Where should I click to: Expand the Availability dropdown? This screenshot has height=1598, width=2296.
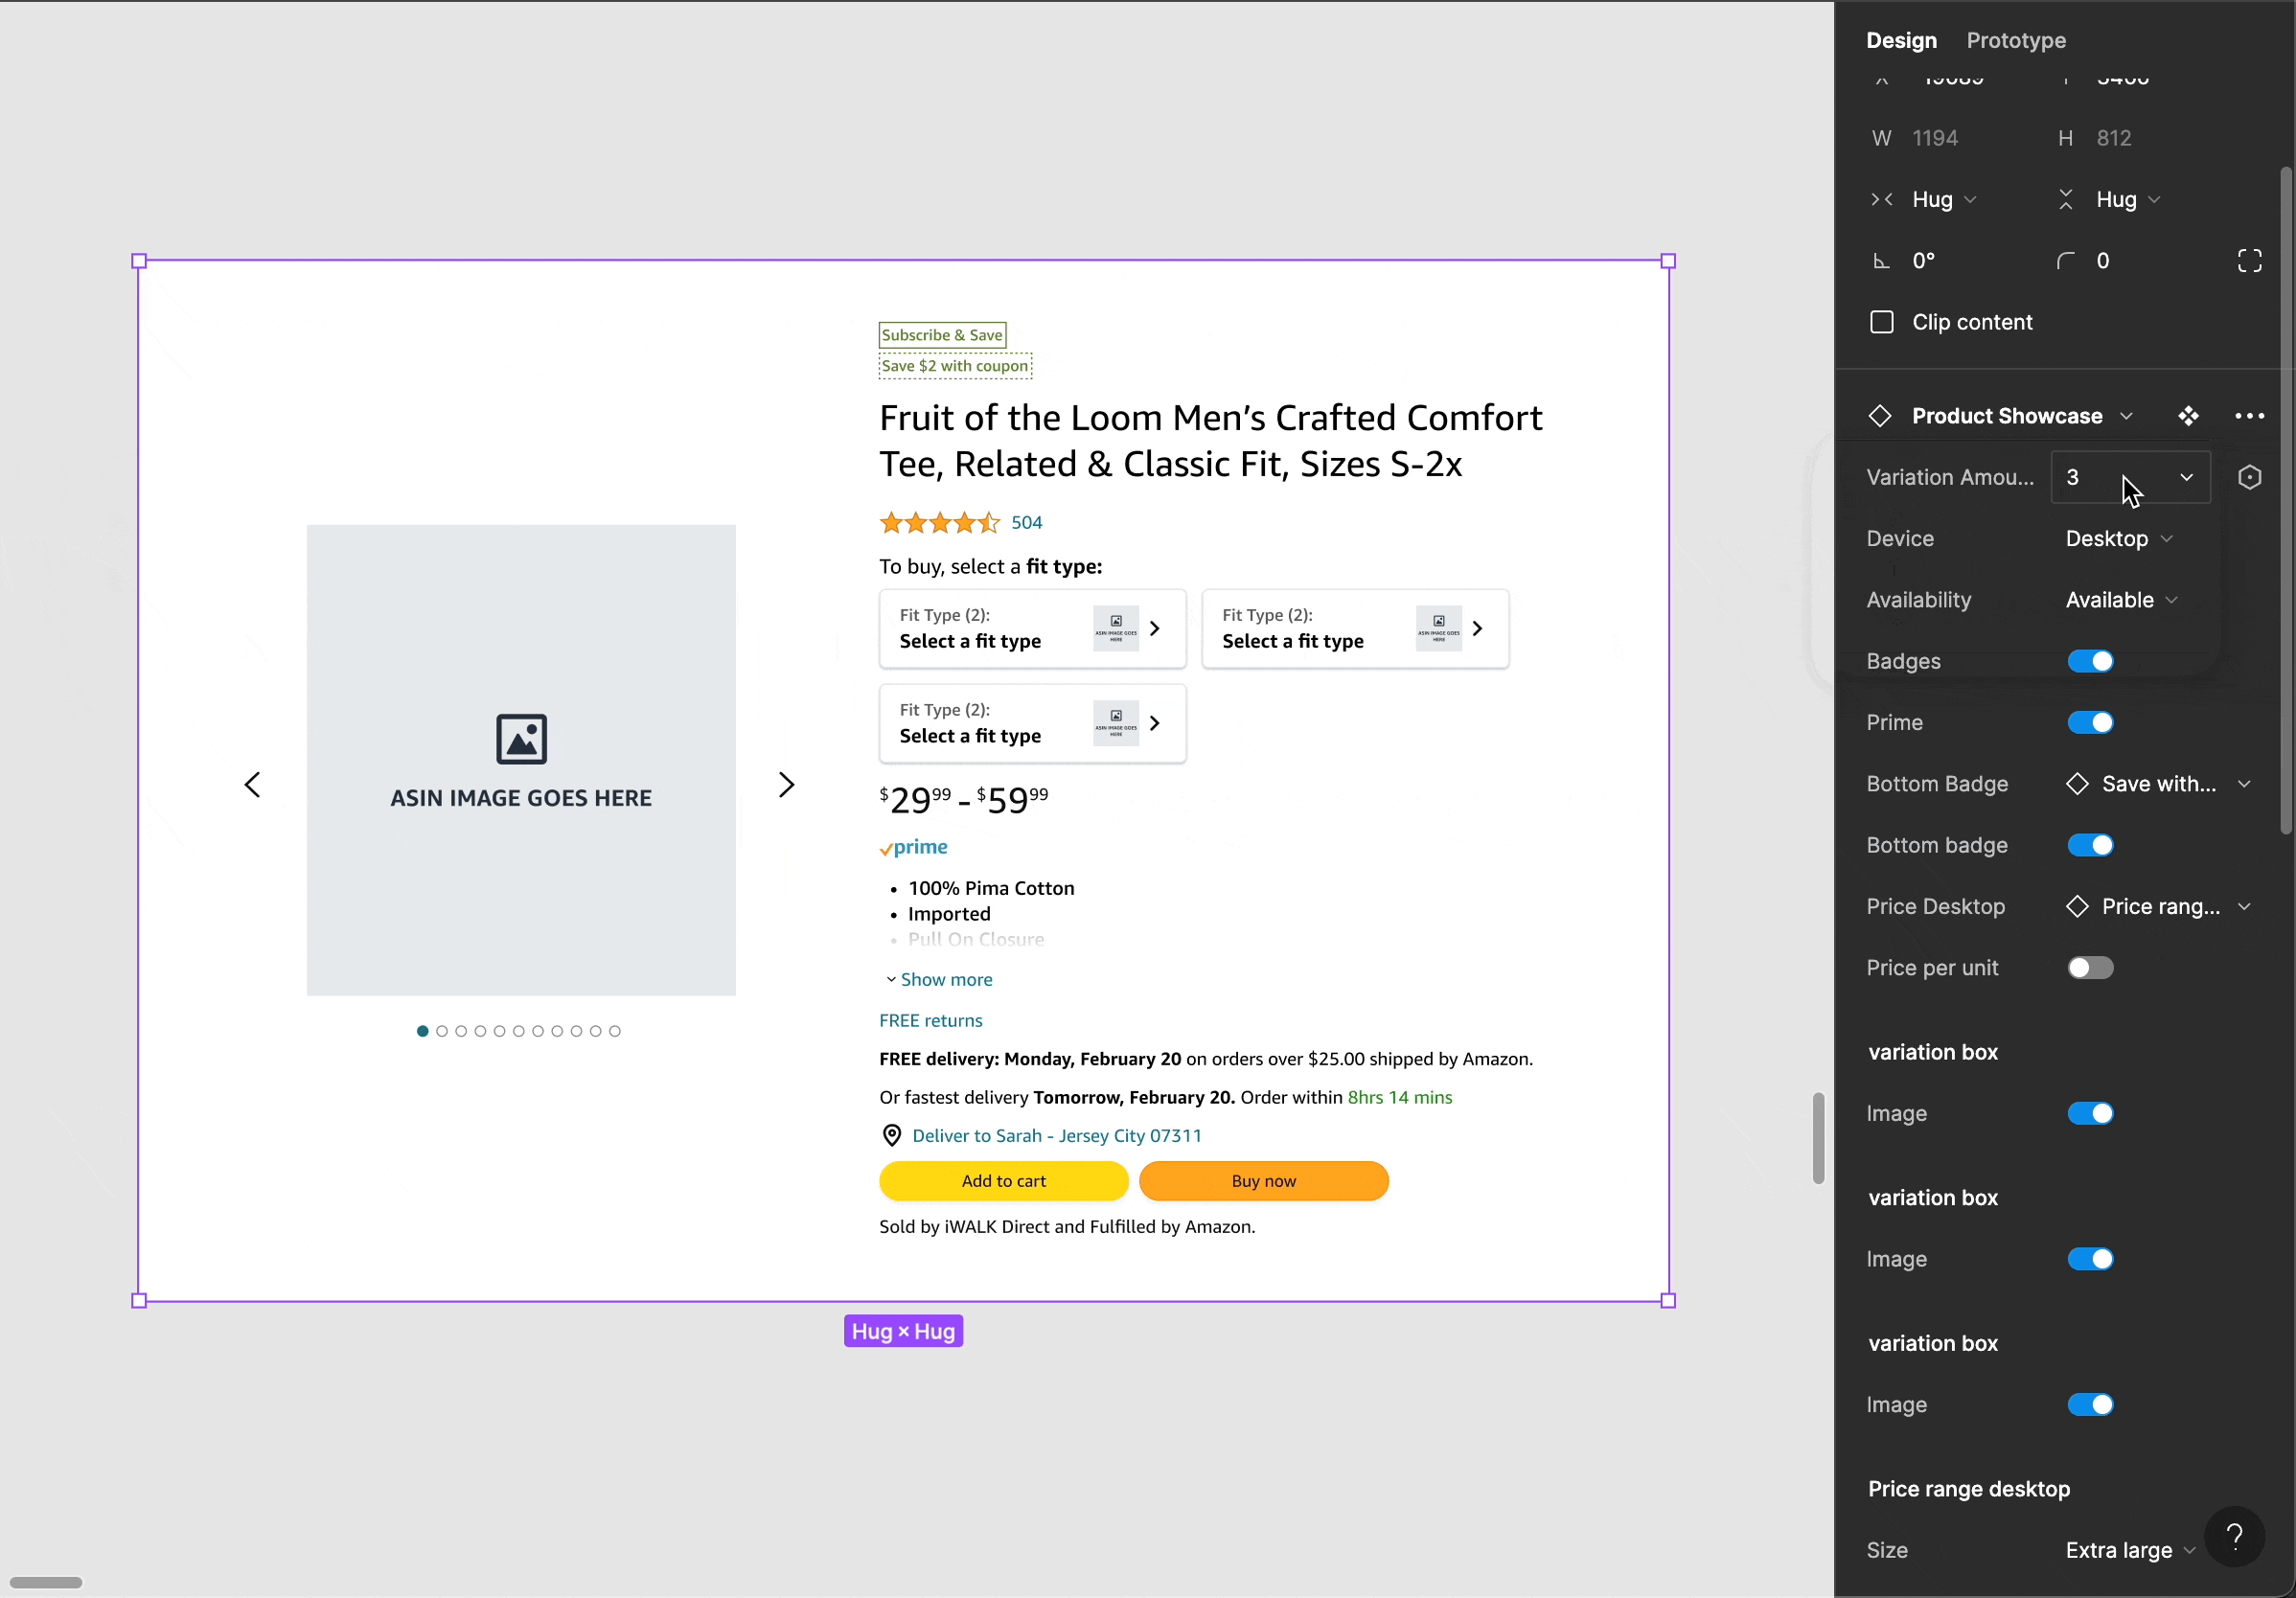[x=2120, y=600]
